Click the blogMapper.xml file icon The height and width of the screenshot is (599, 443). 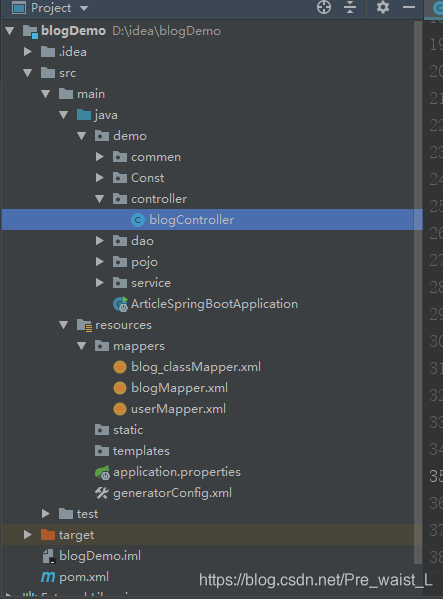120,388
